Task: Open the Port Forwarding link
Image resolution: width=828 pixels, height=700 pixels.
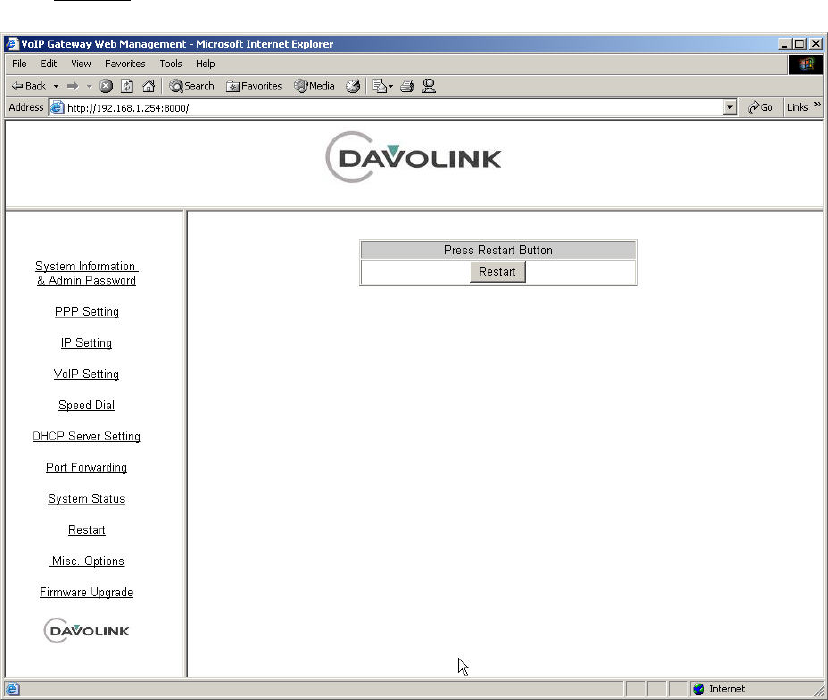Action: tap(86, 467)
